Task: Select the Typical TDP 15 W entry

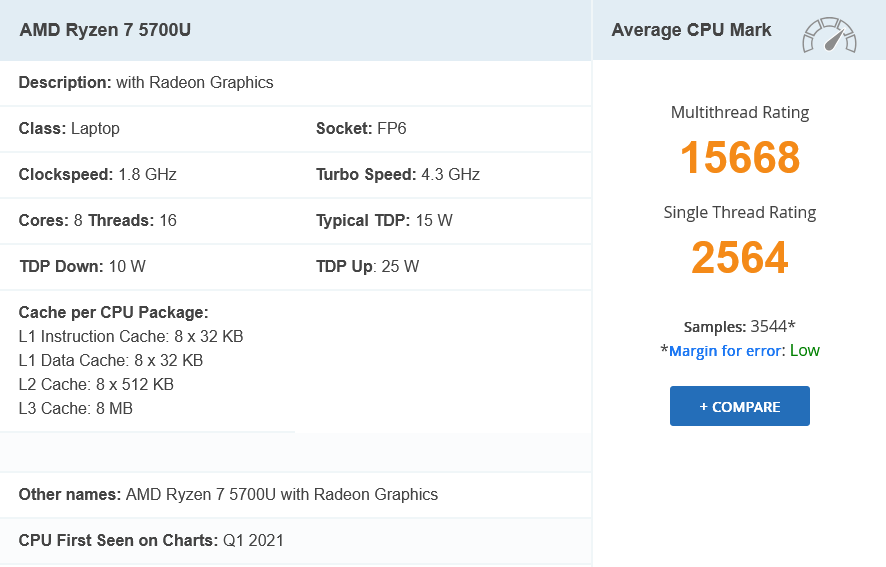Action: [384, 220]
